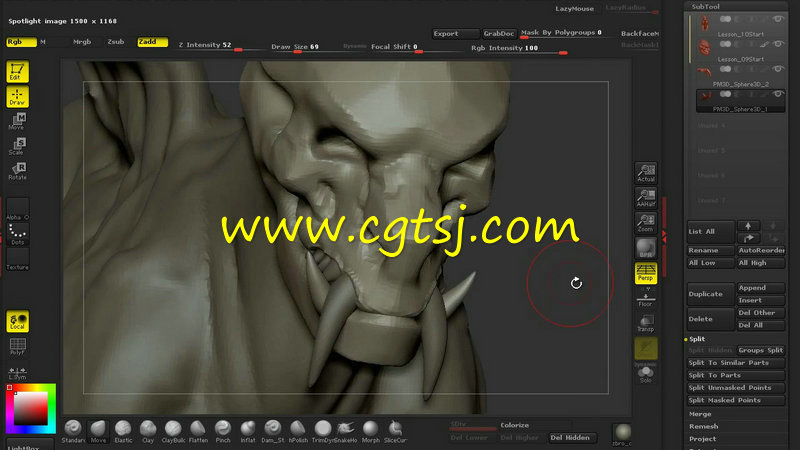Image resolution: width=800 pixels, height=450 pixels.
Task: Click the Edit mode button
Action: (x=17, y=71)
